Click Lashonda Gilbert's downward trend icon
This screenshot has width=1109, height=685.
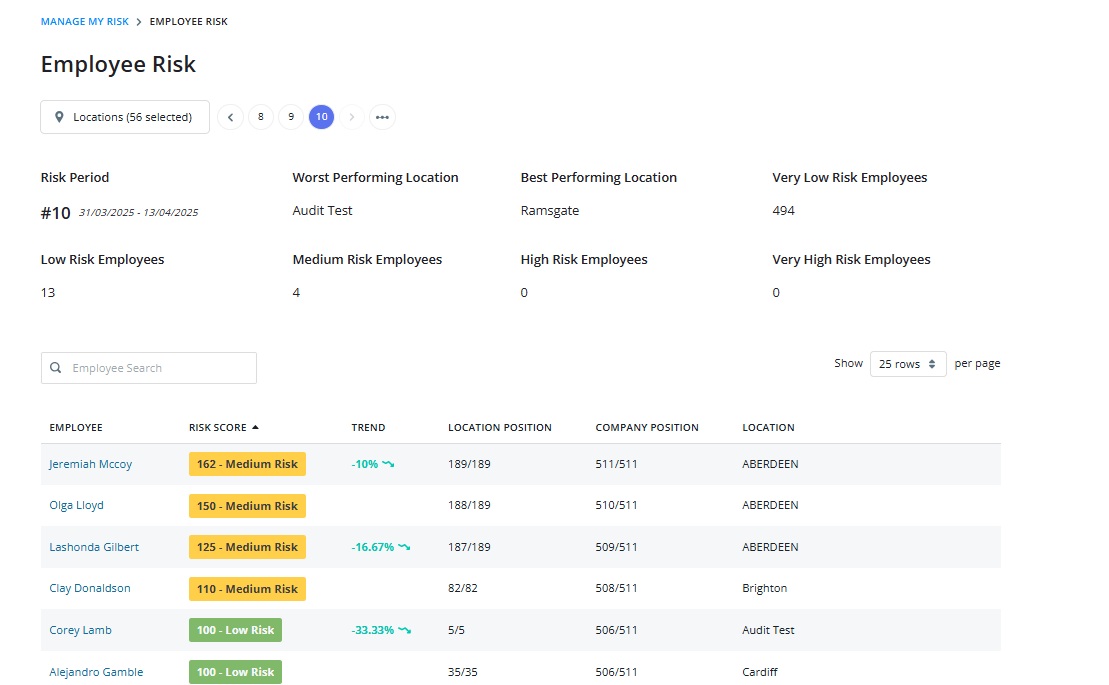click(x=404, y=547)
